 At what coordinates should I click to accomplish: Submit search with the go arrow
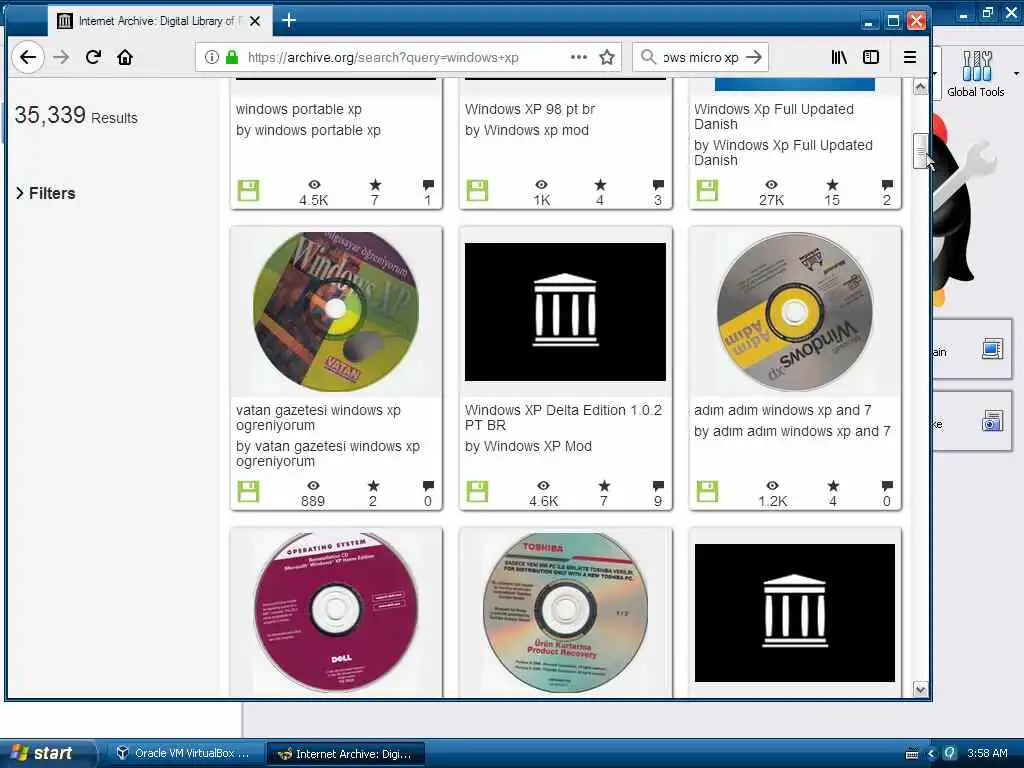(x=754, y=57)
